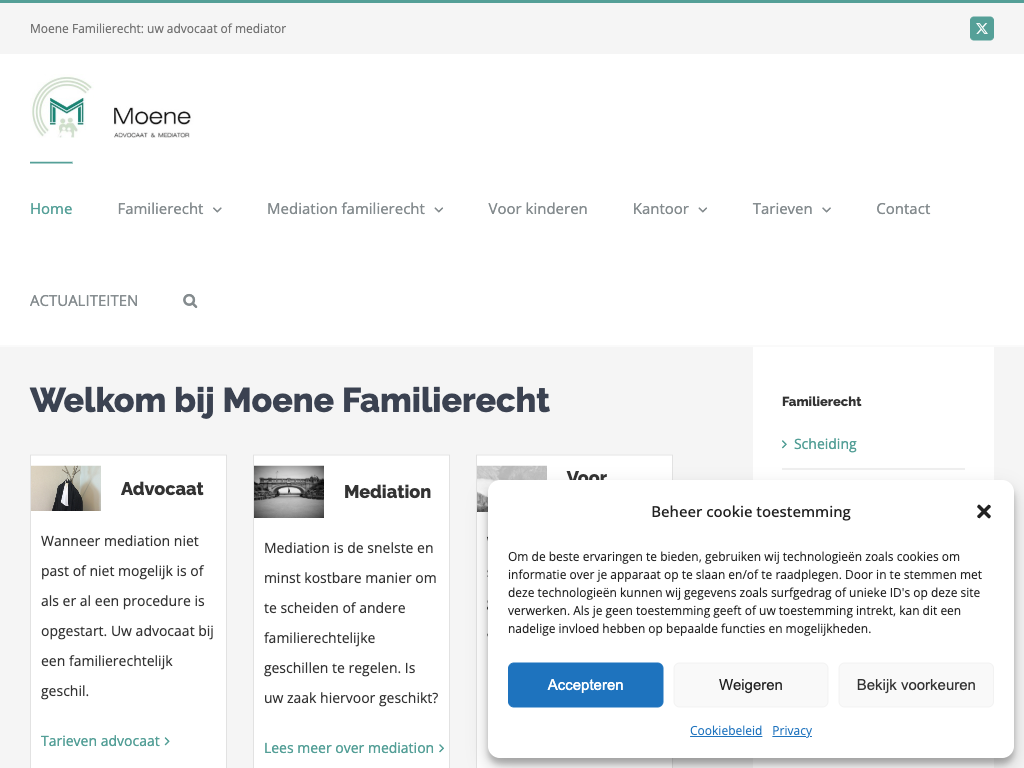
Task: Click the Moene logo in header
Action: (111, 109)
